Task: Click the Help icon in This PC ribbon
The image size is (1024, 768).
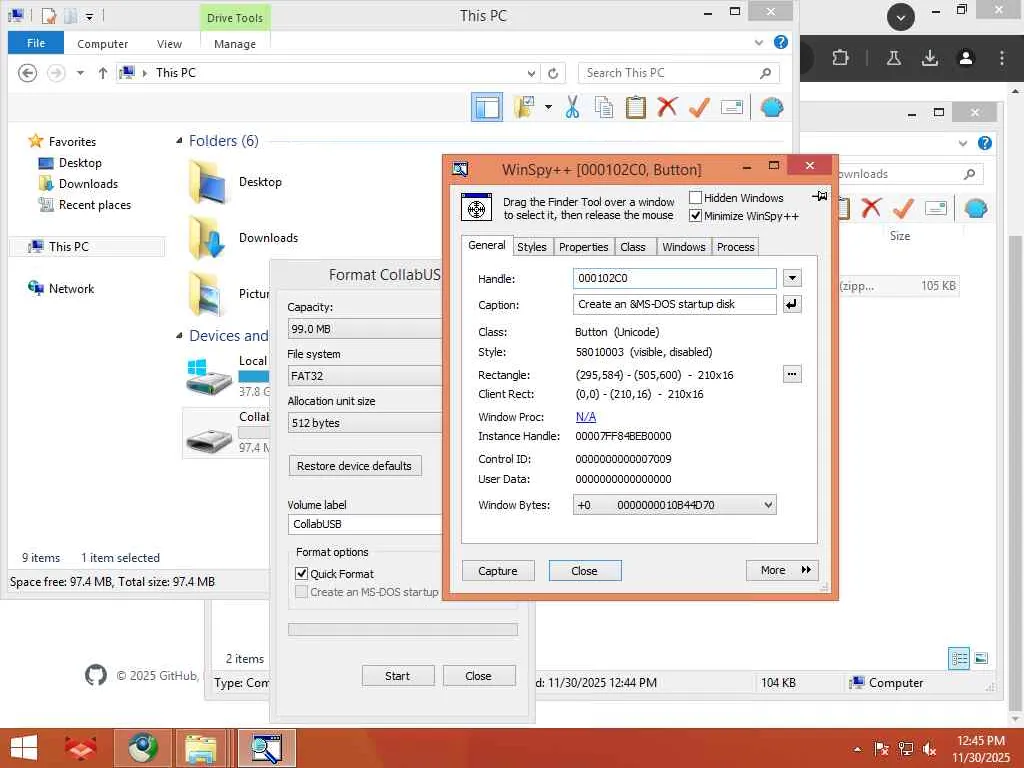Action: [780, 42]
